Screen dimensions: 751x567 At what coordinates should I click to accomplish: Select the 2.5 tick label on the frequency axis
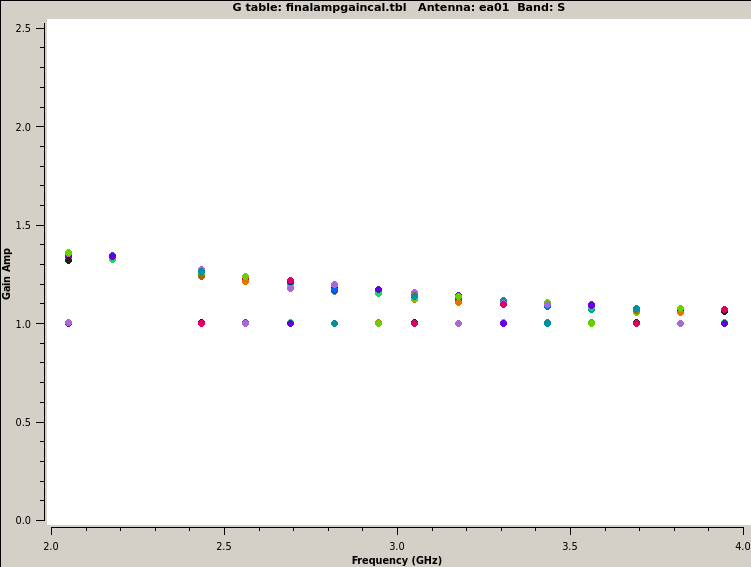click(224, 546)
